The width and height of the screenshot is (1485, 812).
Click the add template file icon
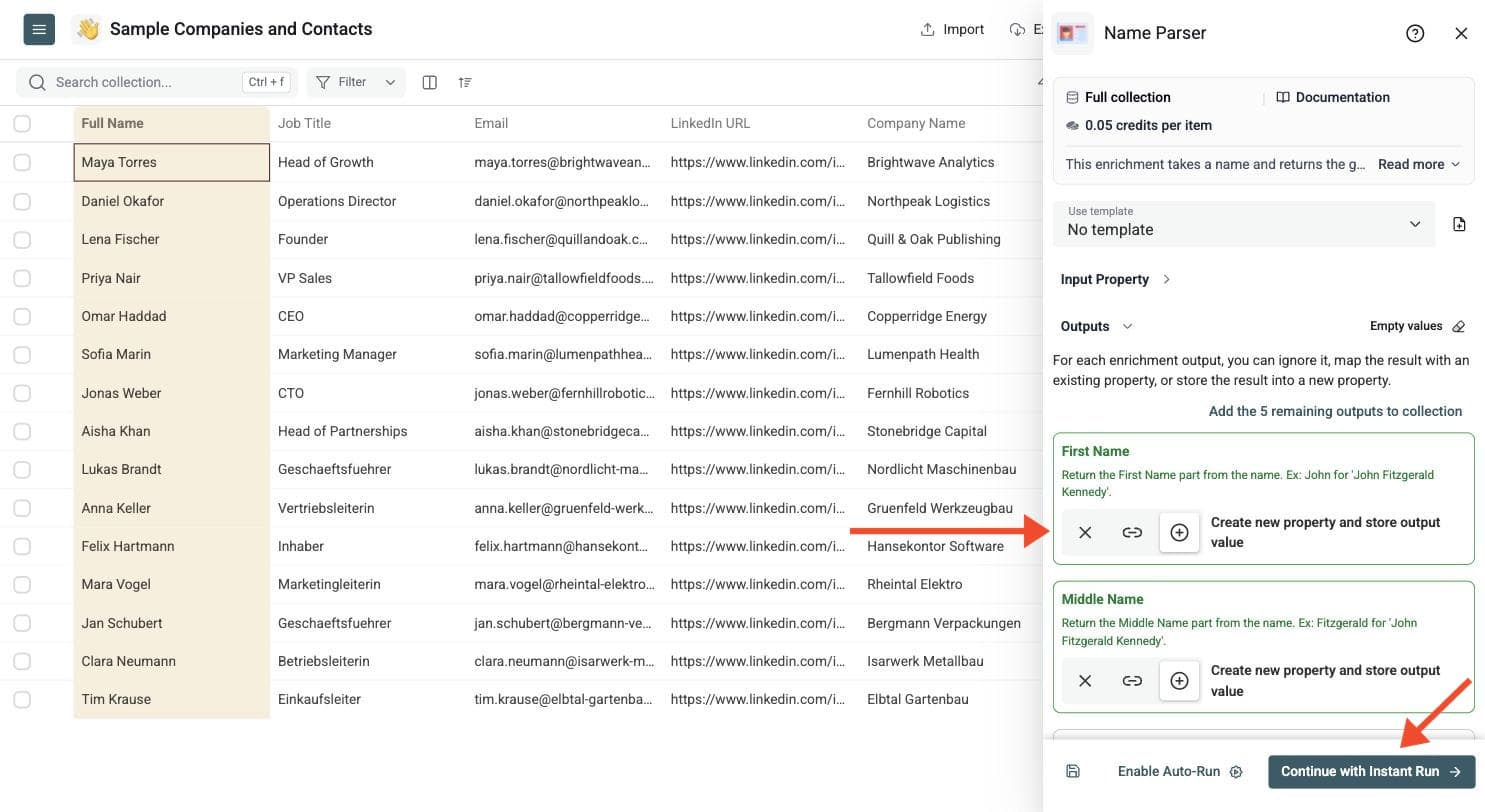point(1459,224)
